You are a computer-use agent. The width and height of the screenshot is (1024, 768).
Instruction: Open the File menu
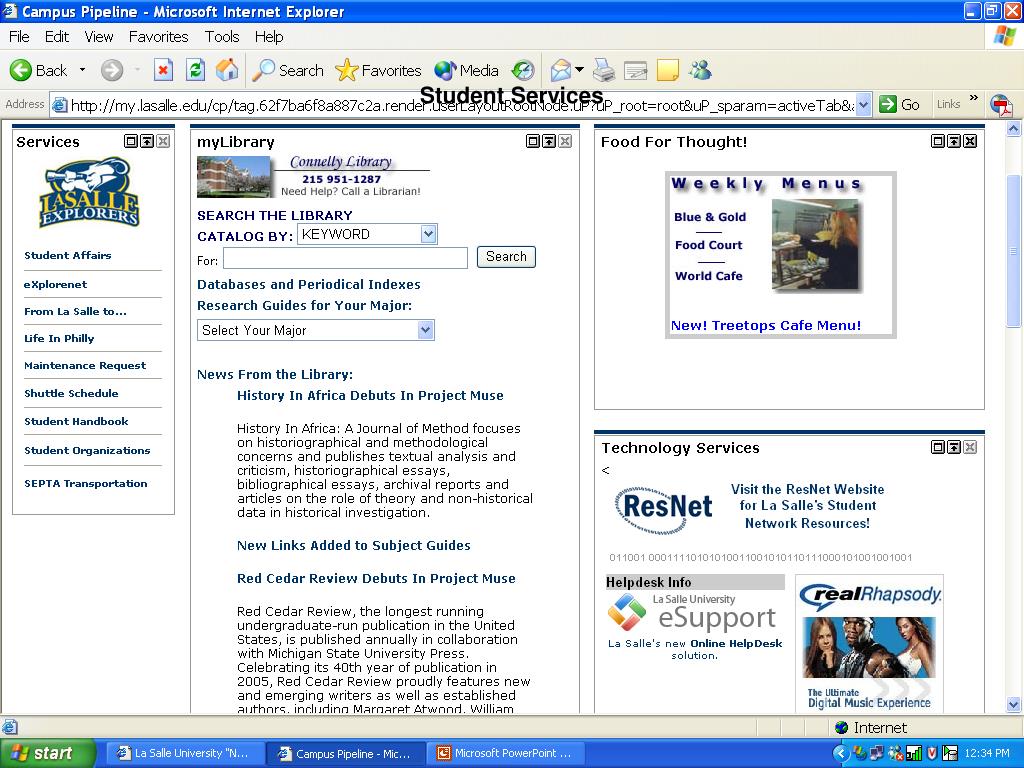(x=19, y=37)
